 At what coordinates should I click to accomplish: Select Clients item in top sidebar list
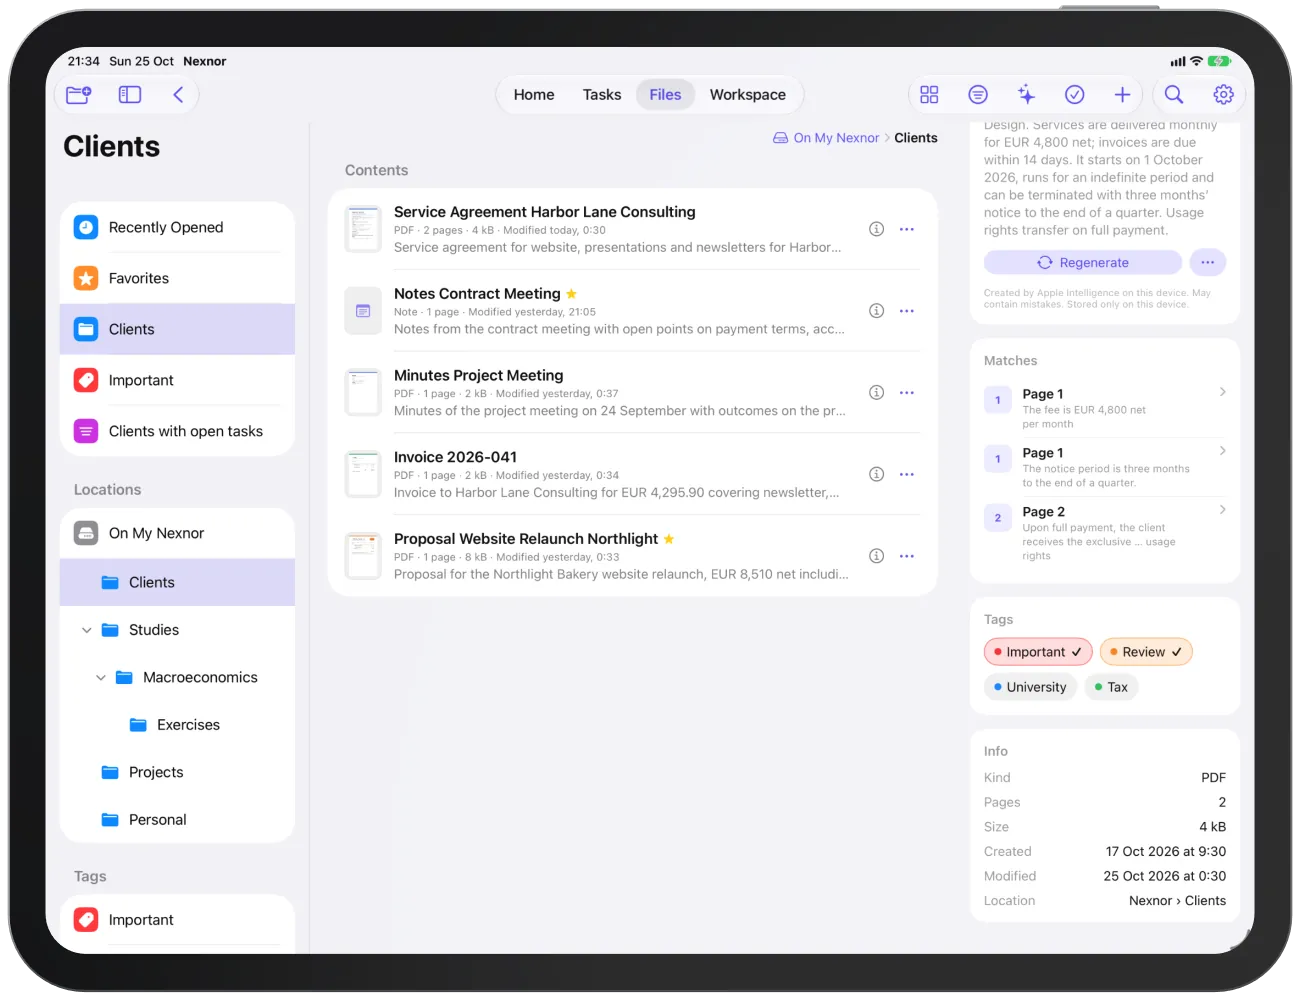tap(178, 329)
